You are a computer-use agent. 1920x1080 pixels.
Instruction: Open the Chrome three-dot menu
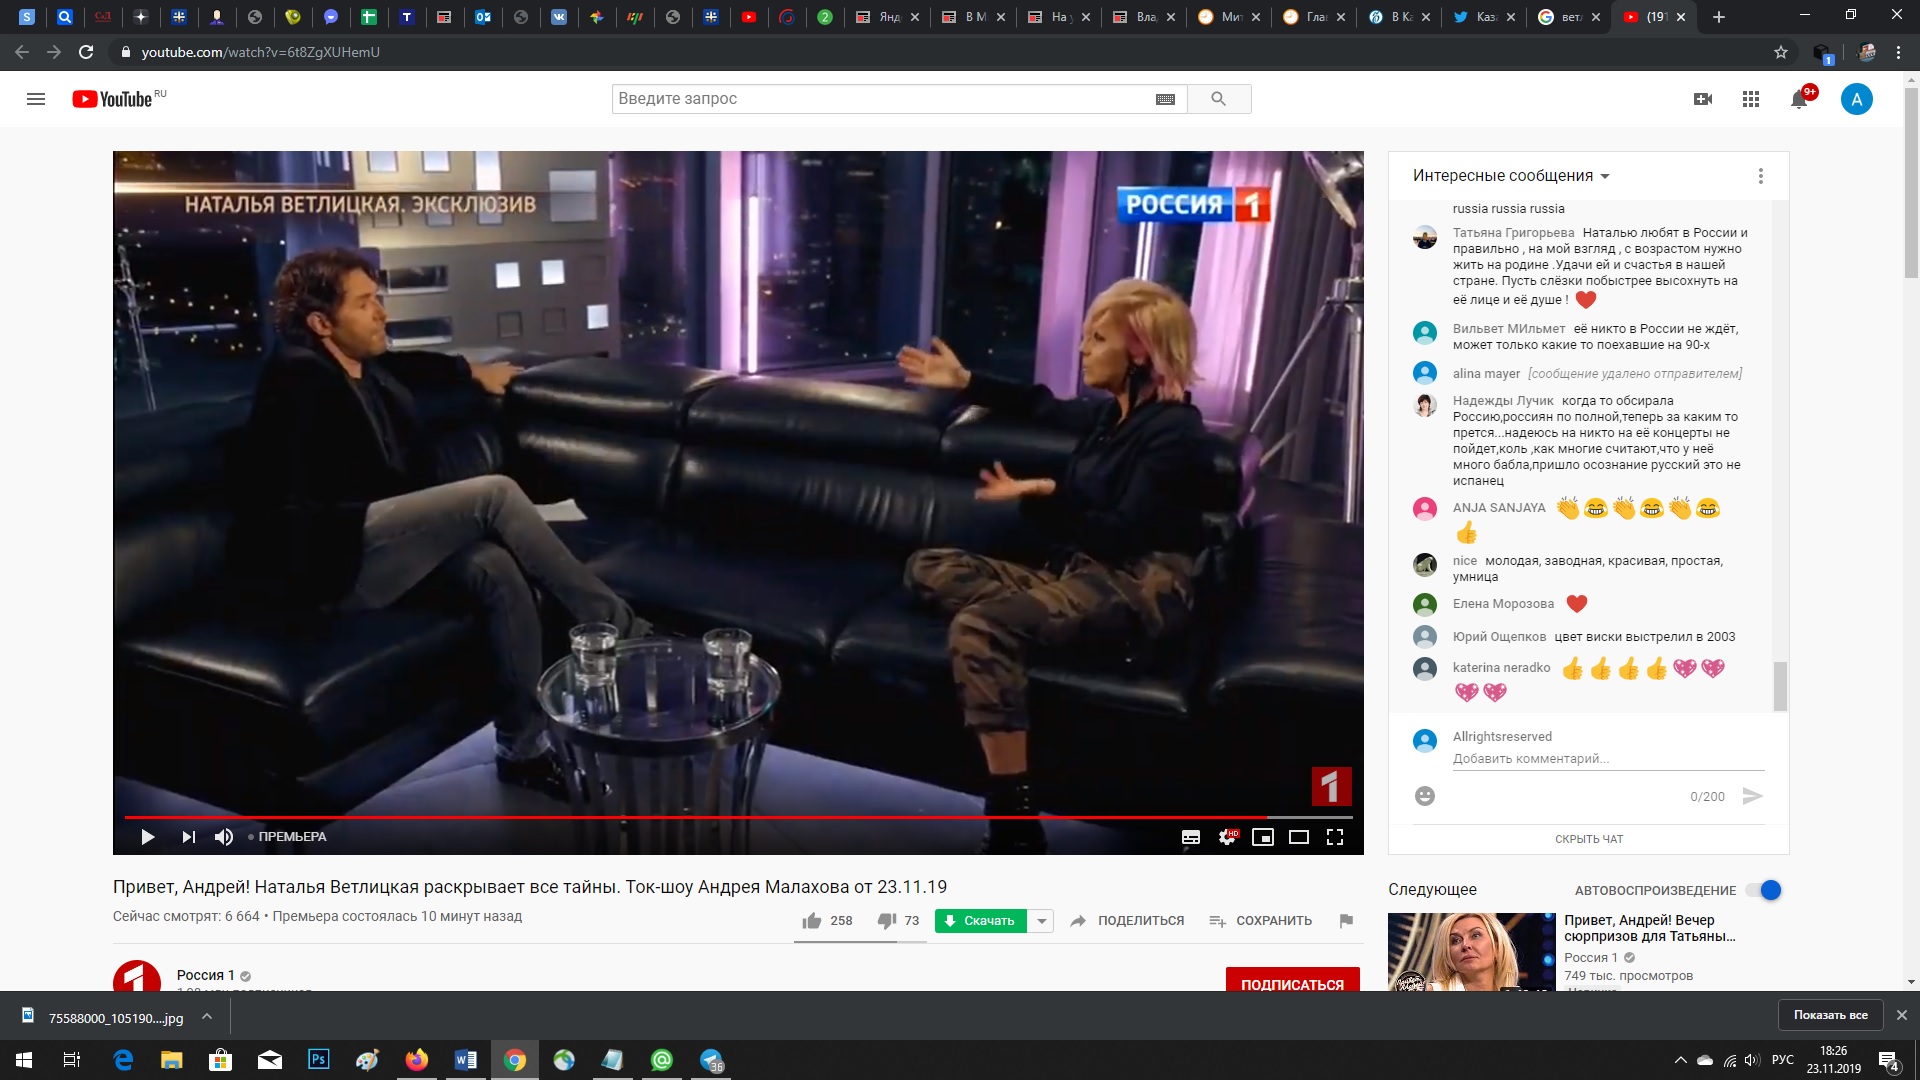coord(1898,52)
